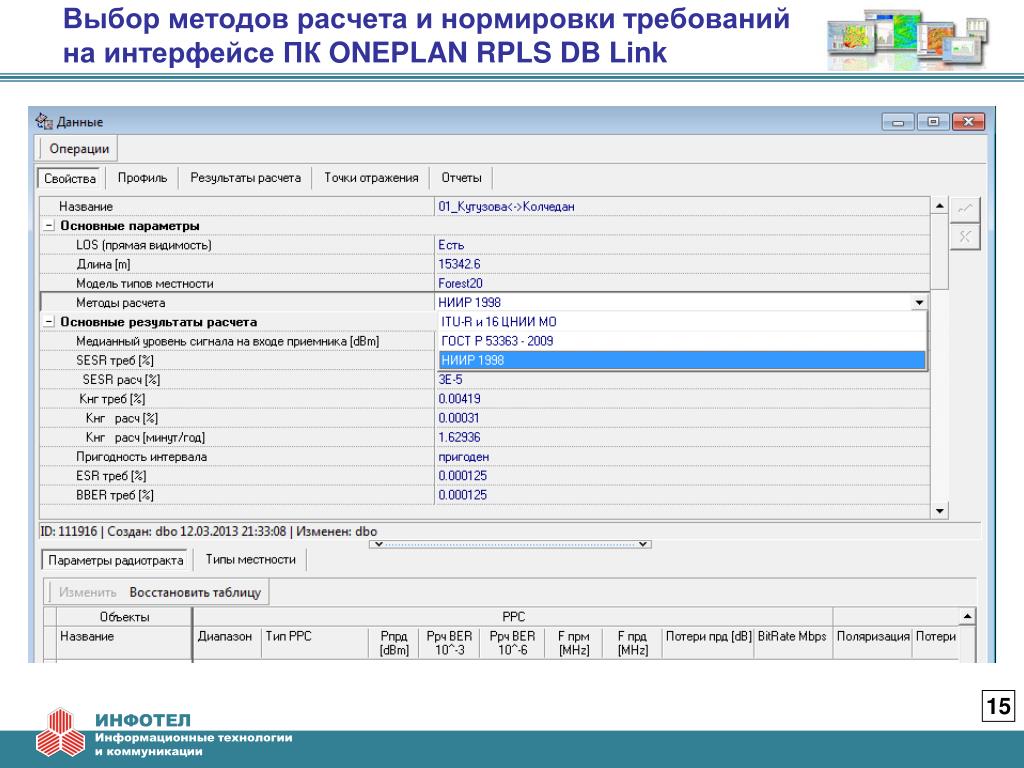Click the РРС table group header

(513, 617)
